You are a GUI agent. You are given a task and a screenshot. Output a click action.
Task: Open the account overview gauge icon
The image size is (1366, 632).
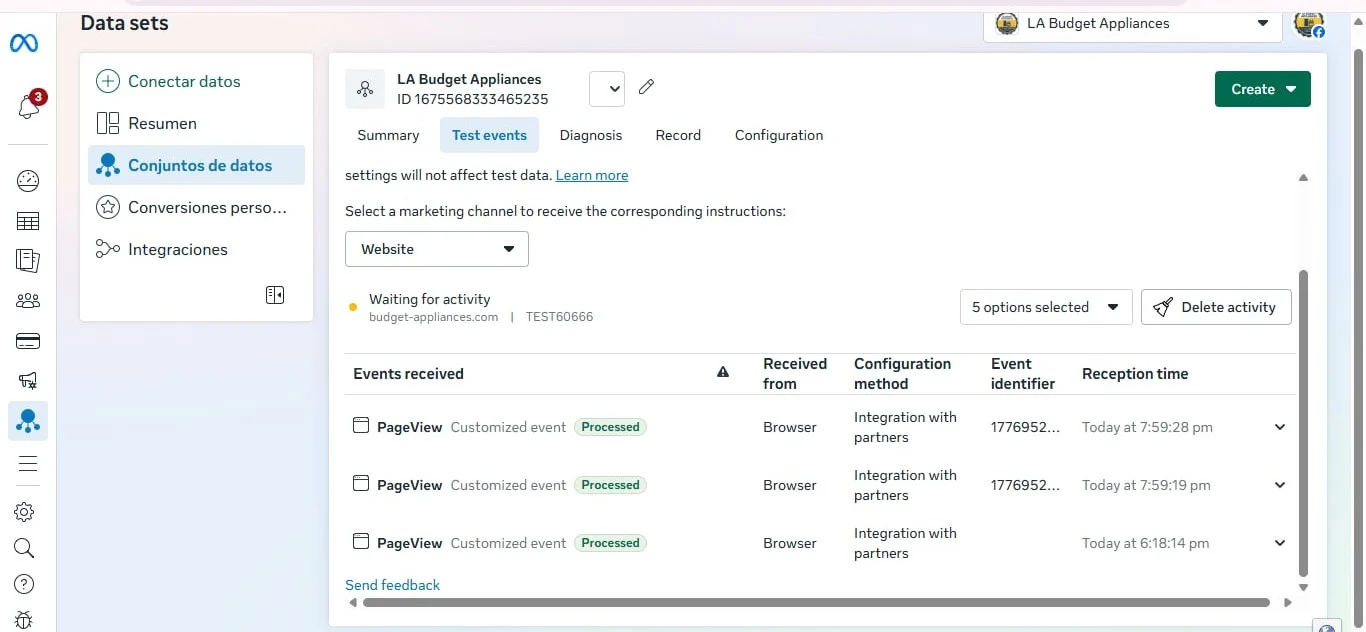(x=28, y=181)
